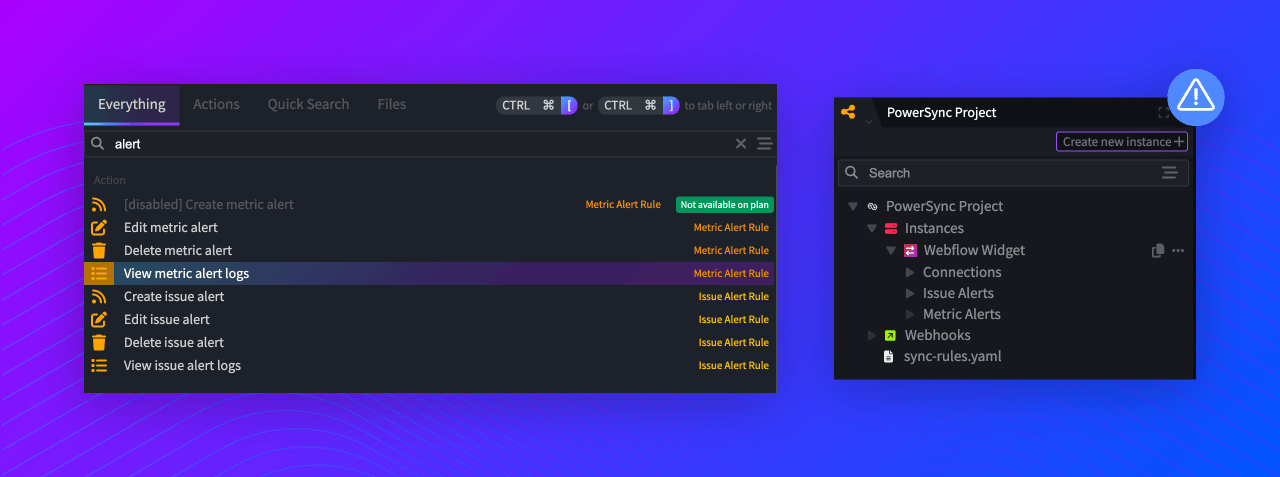The image size is (1280, 477).
Task: Select the Webflow Widget tree label
Action: point(974,251)
